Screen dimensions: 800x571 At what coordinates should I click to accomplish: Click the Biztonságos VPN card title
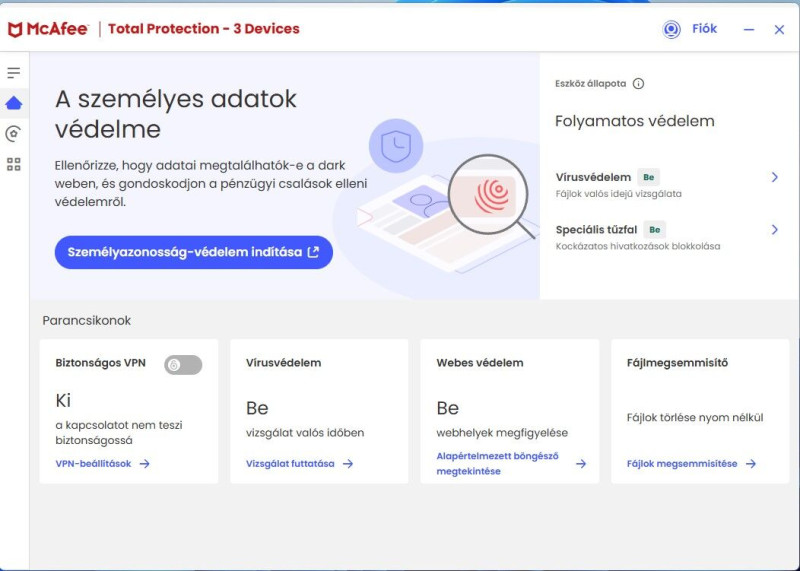[101, 363]
